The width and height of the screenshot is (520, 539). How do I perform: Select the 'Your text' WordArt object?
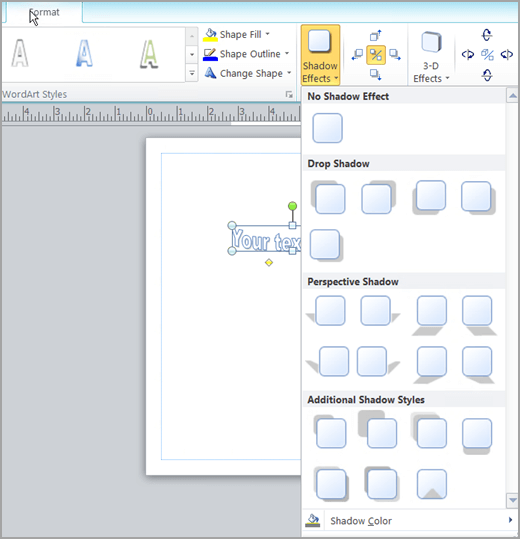[x=265, y=239]
